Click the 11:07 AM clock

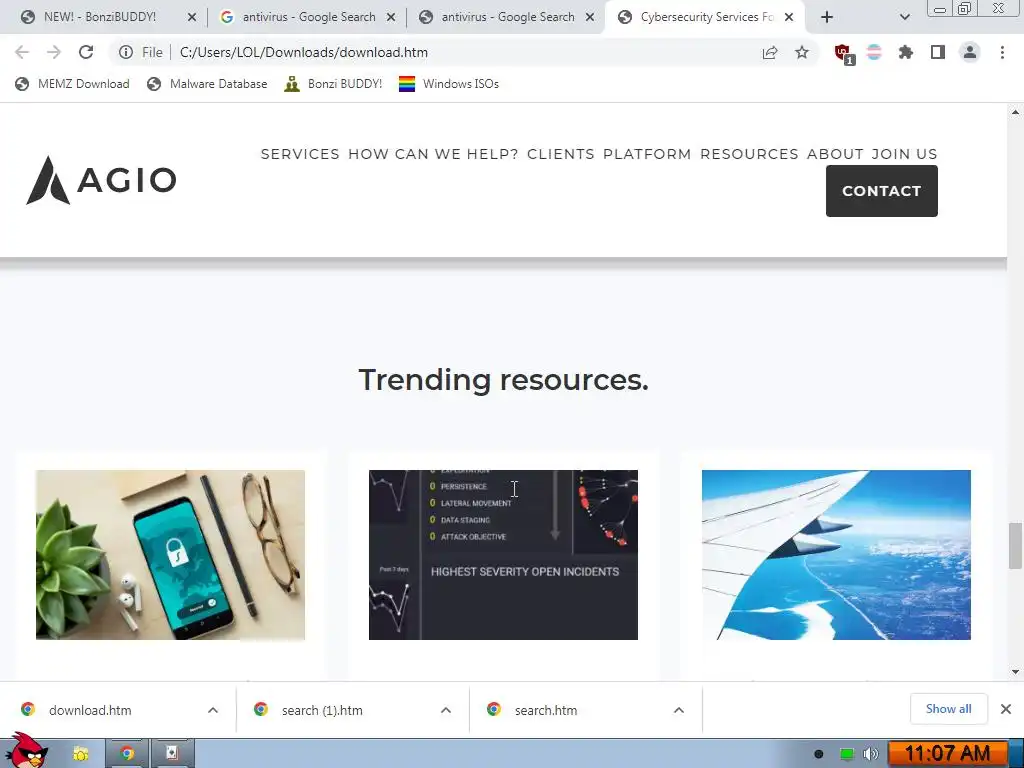tap(948, 754)
